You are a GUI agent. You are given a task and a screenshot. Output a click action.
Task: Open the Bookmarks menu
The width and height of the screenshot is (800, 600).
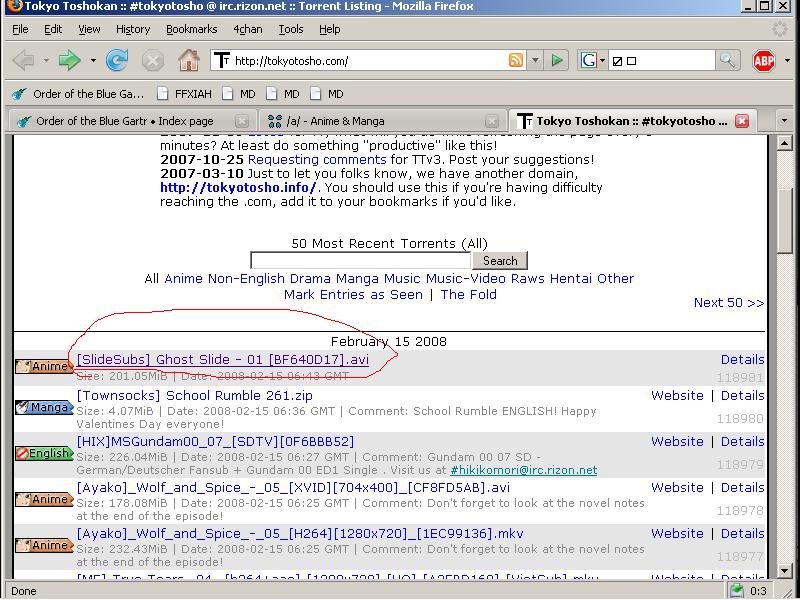click(x=191, y=29)
